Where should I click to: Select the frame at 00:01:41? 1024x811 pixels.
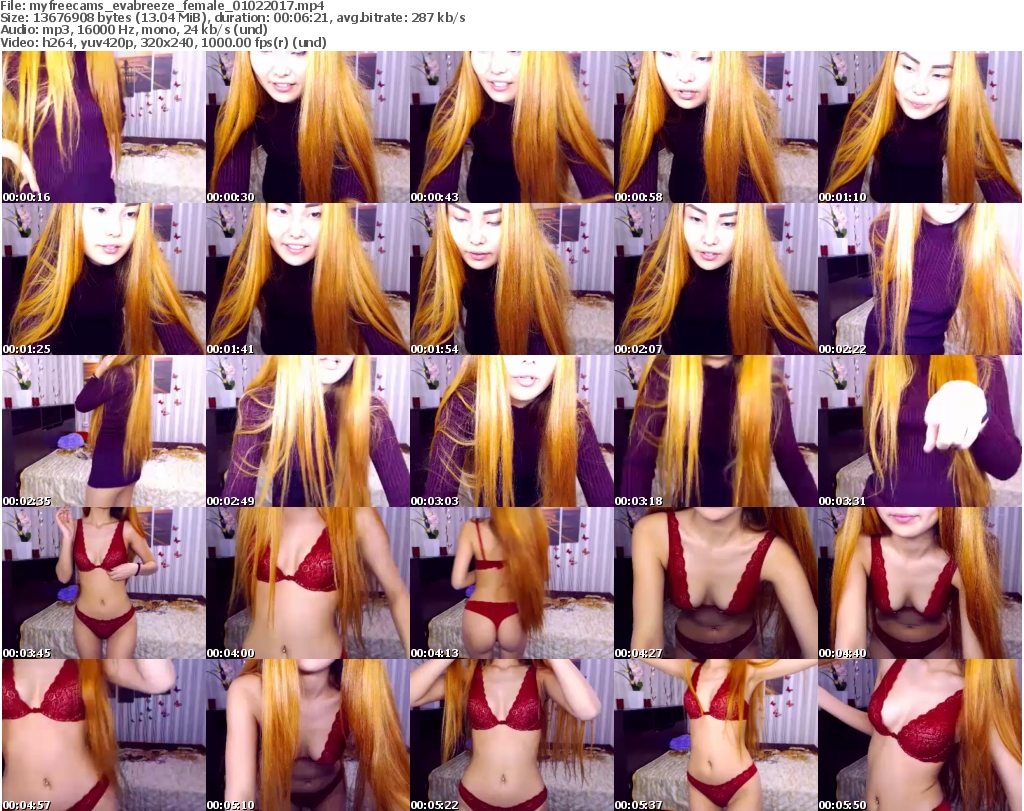point(308,279)
